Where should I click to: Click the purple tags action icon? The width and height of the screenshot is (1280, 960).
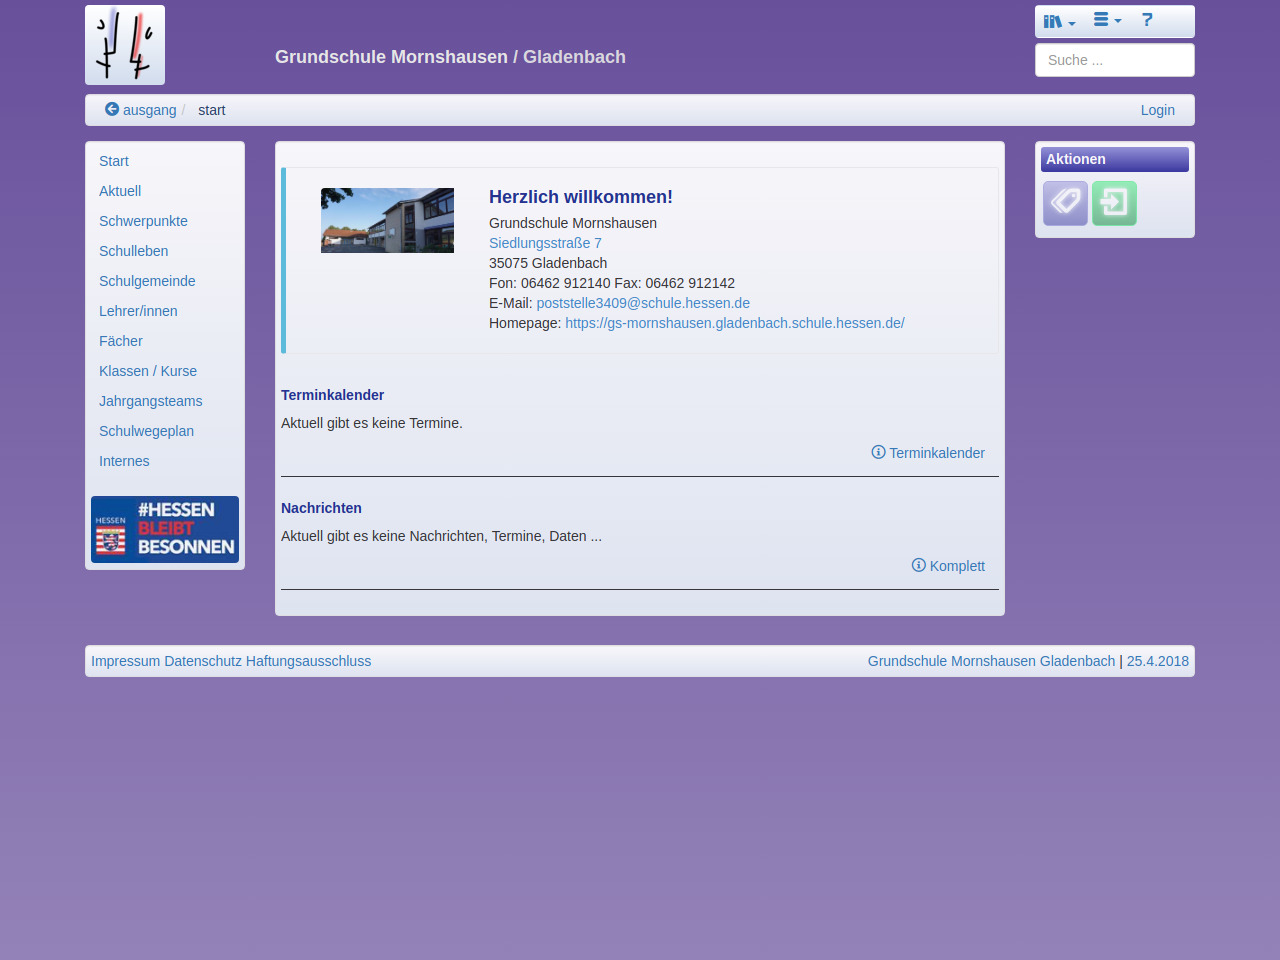pyautogui.click(x=1065, y=203)
